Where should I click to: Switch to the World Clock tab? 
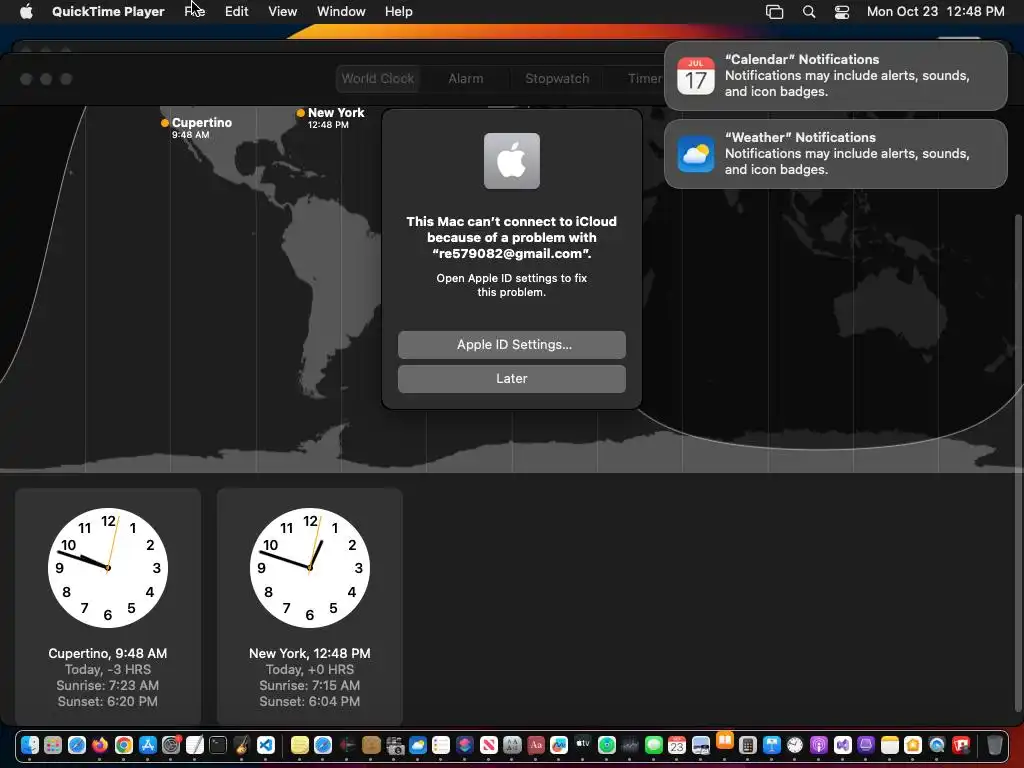(x=377, y=78)
